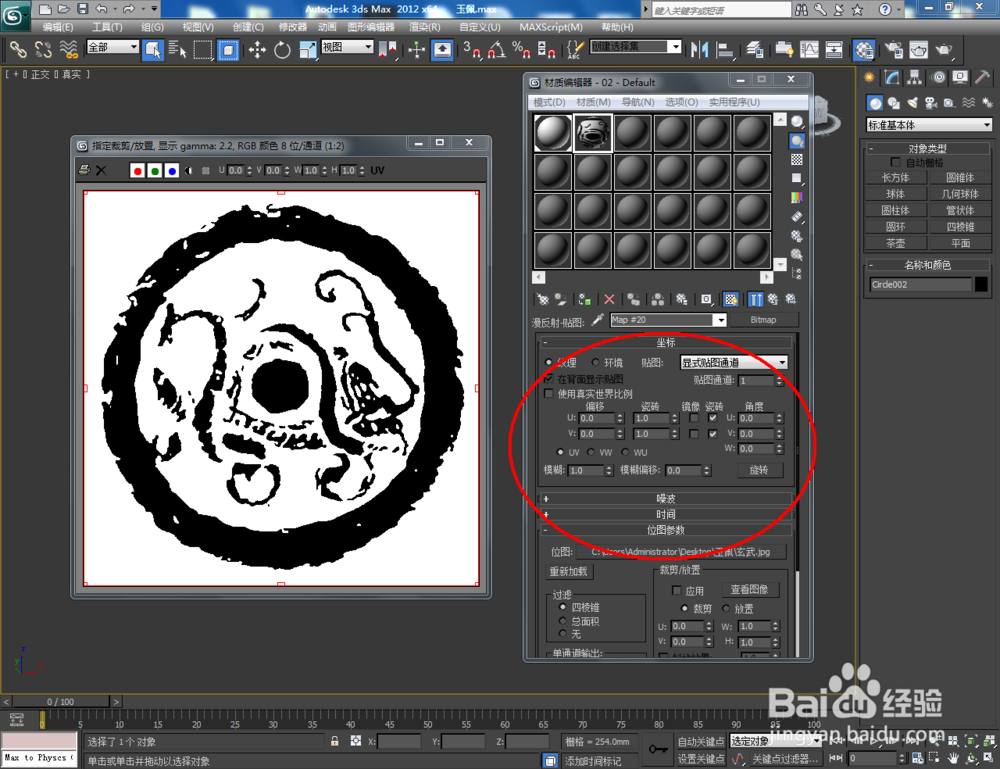Create a 茶壶 teapot primitive
Image resolution: width=1000 pixels, height=769 pixels.
coord(895,244)
